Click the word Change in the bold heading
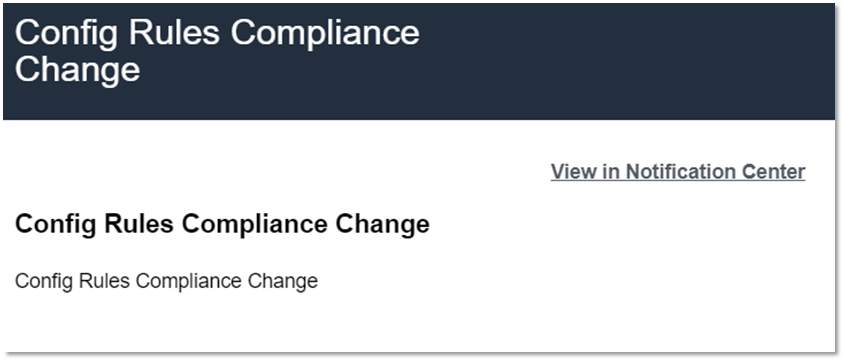 tap(383, 225)
